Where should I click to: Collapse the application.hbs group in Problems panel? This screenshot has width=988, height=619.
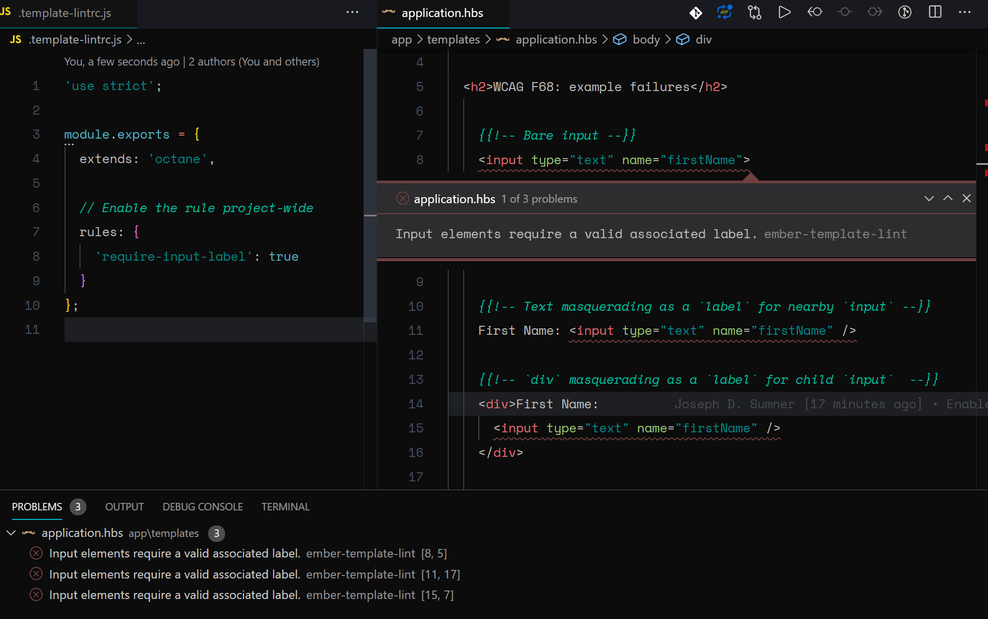pyautogui.click(x=10, y=533)
